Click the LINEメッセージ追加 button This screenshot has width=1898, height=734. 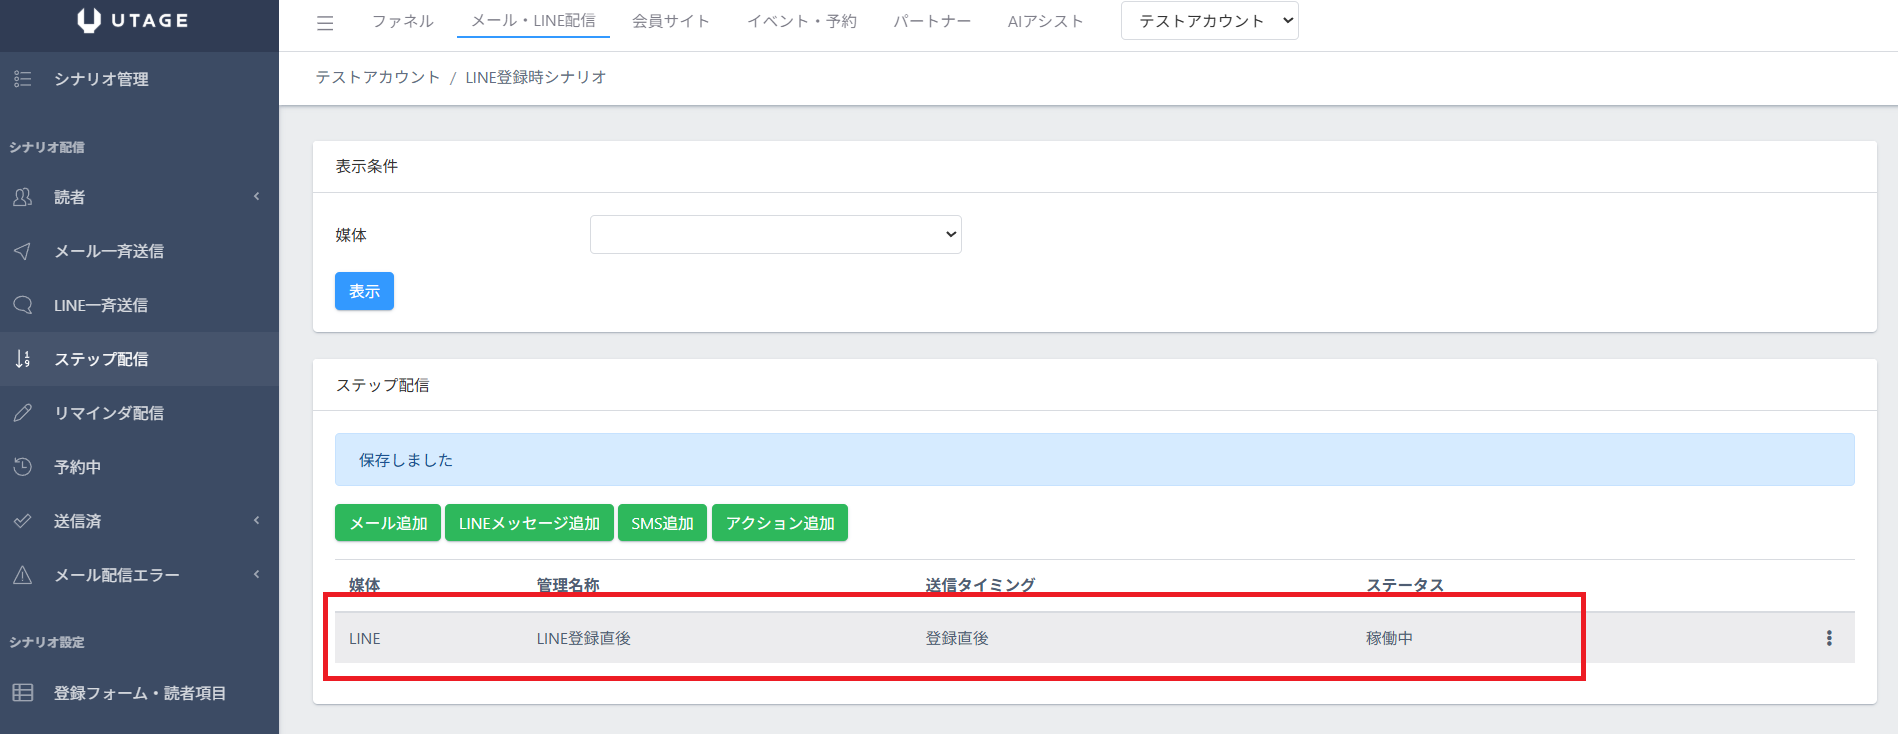pyautogui.click(x=529, y=523)
